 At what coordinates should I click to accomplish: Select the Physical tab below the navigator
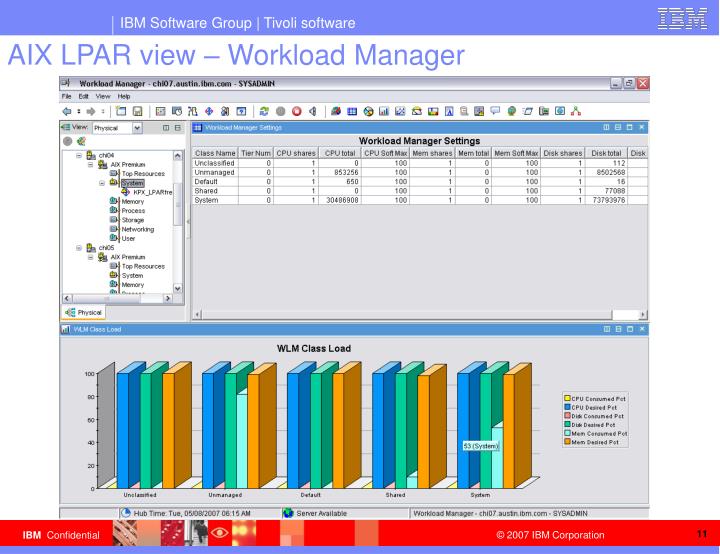[x=84, y=312]
